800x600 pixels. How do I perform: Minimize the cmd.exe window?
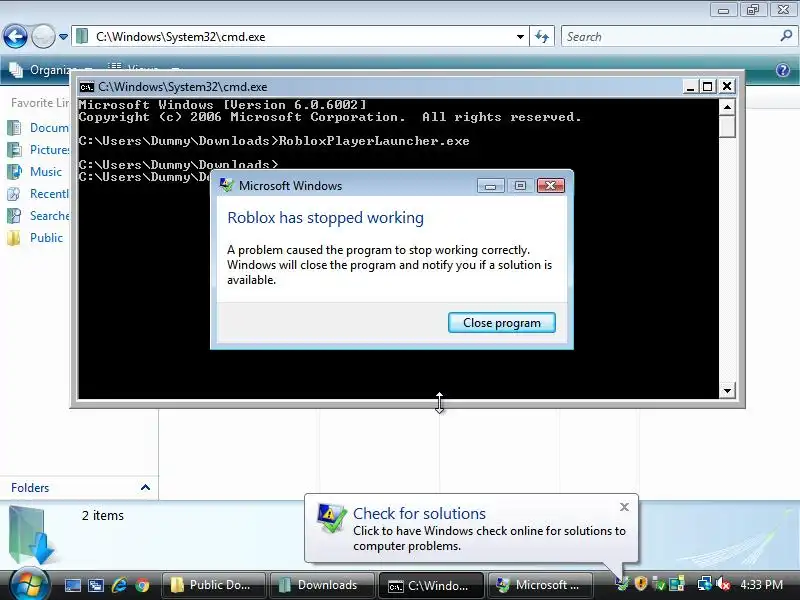pos(690,87)
